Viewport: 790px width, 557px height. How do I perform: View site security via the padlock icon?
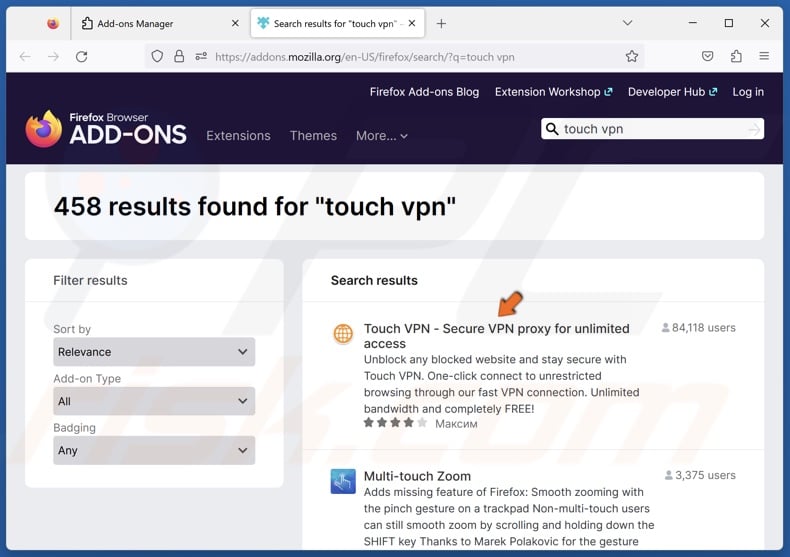pyautogui.click(x=179, y=56)
